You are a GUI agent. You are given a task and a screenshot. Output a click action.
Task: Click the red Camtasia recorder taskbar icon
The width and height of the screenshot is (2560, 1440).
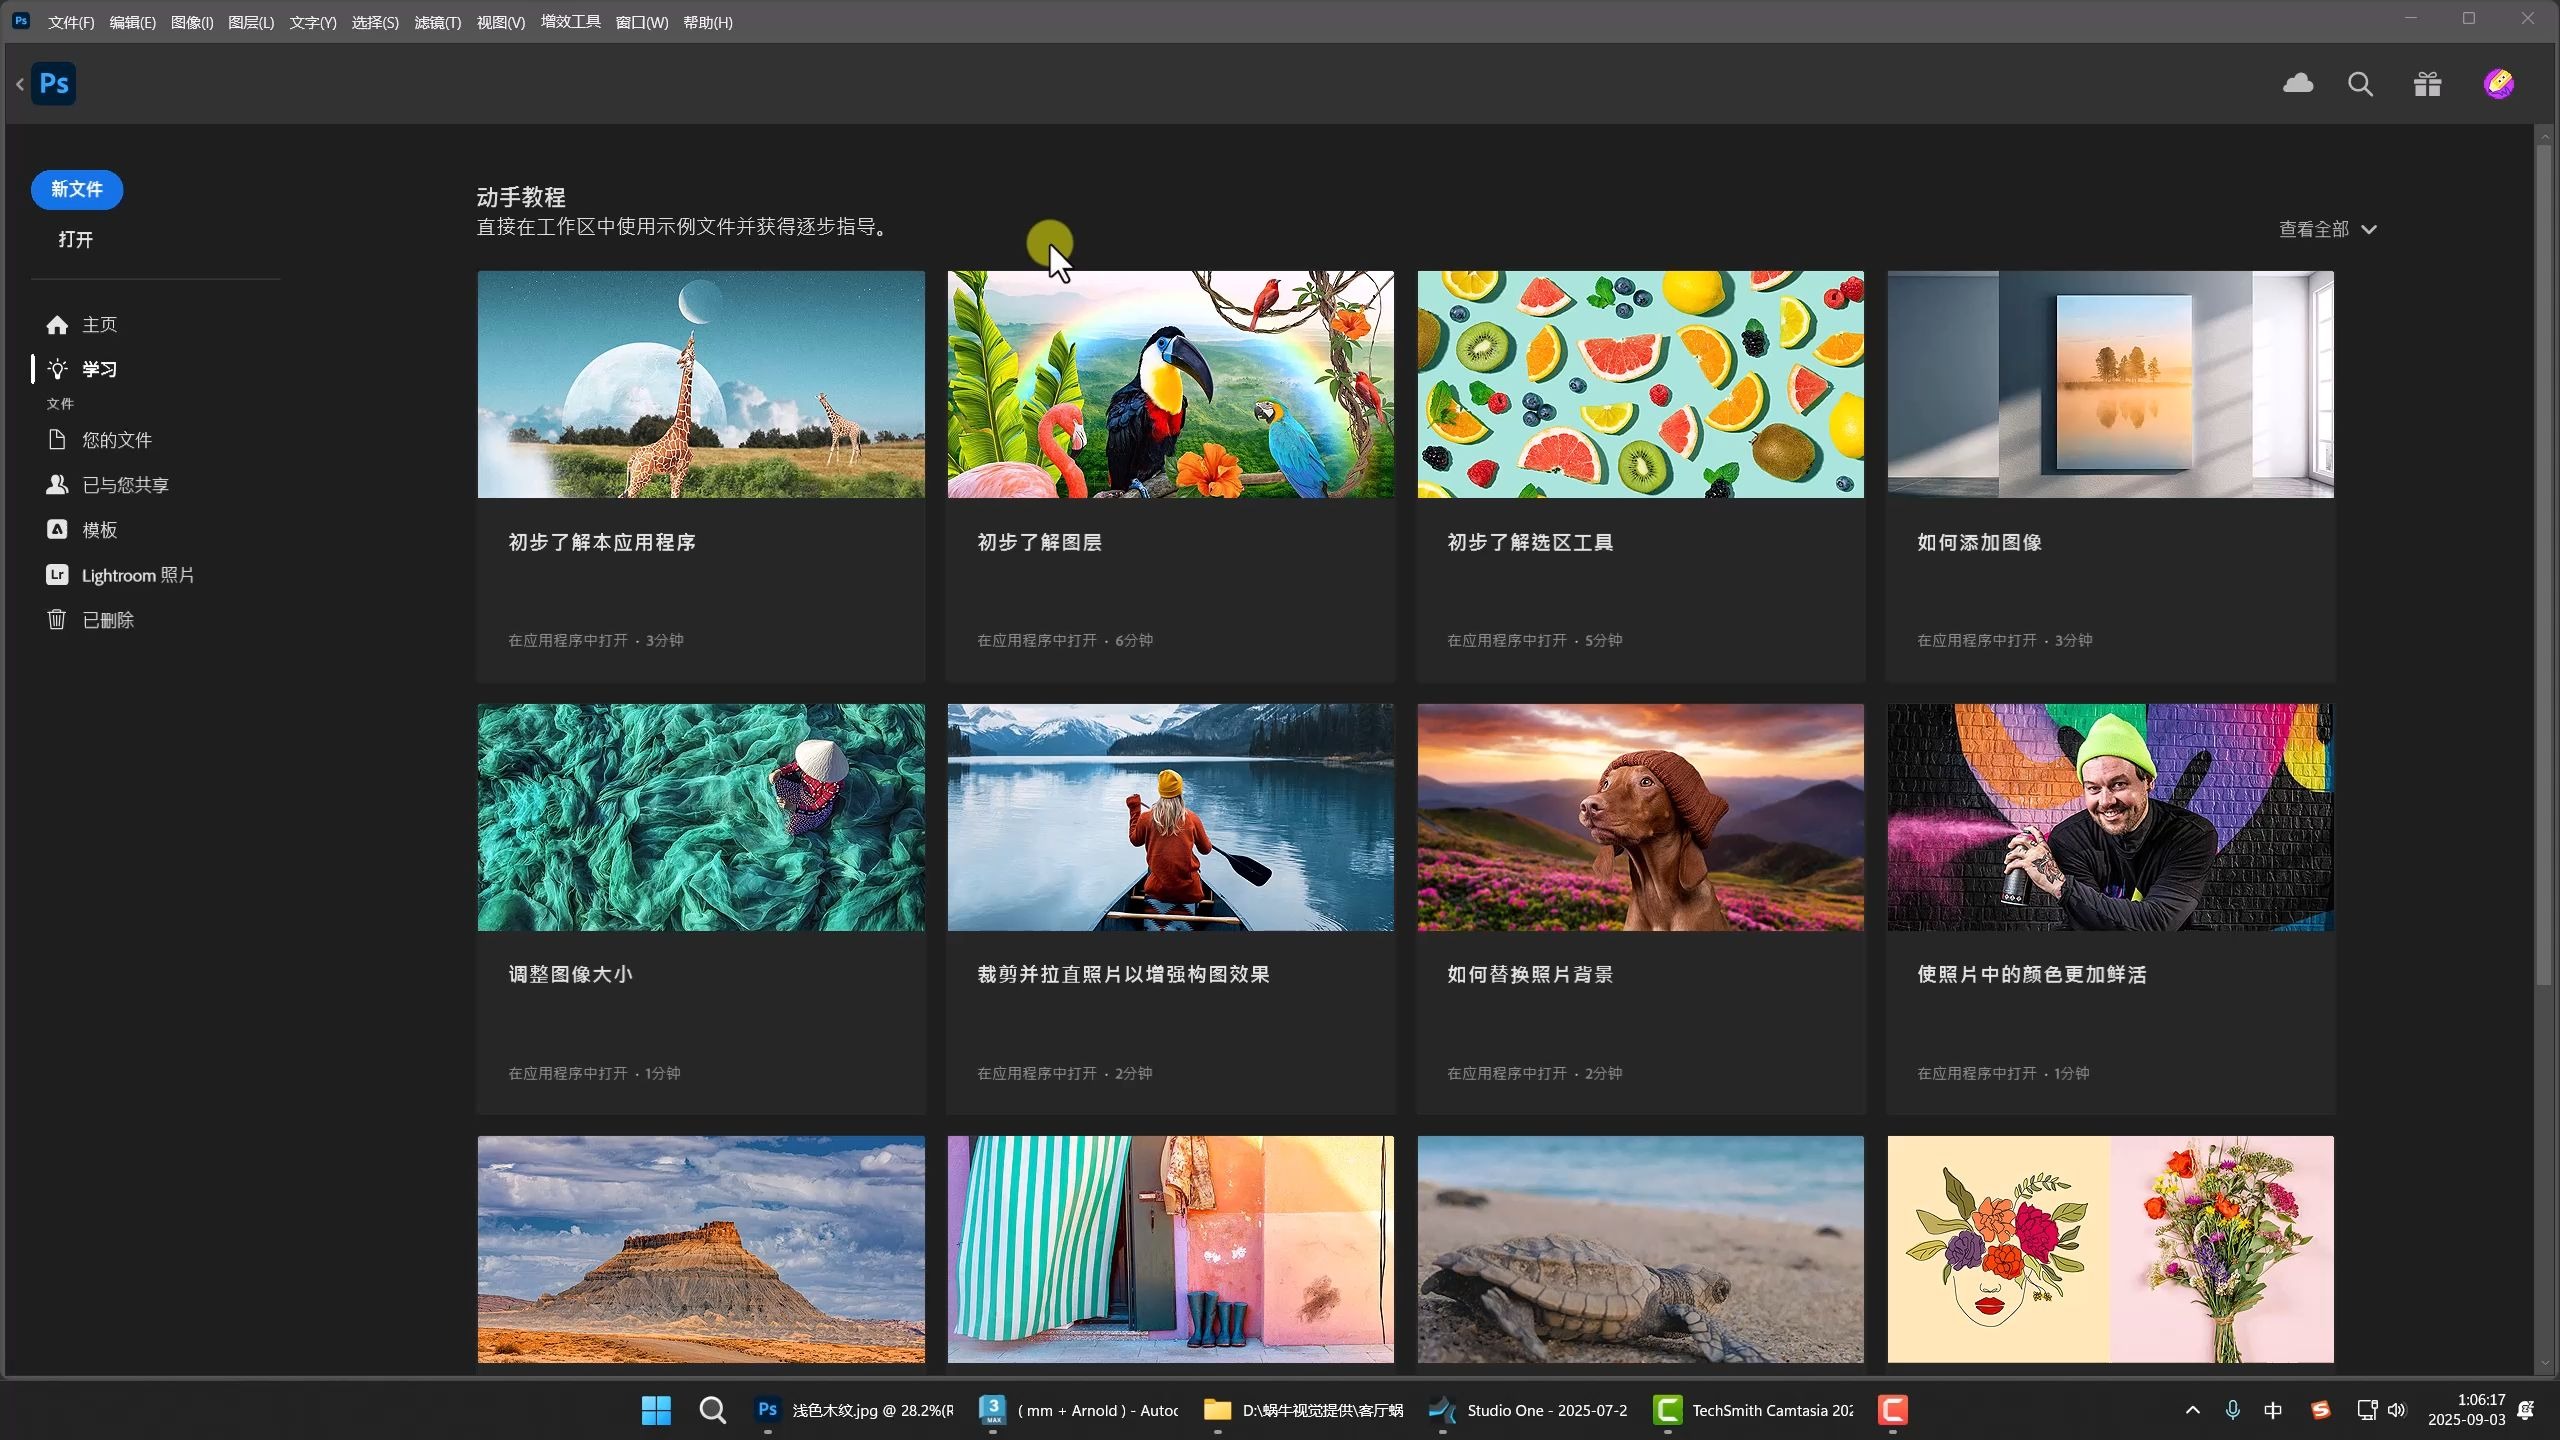pos(1892,1410)
